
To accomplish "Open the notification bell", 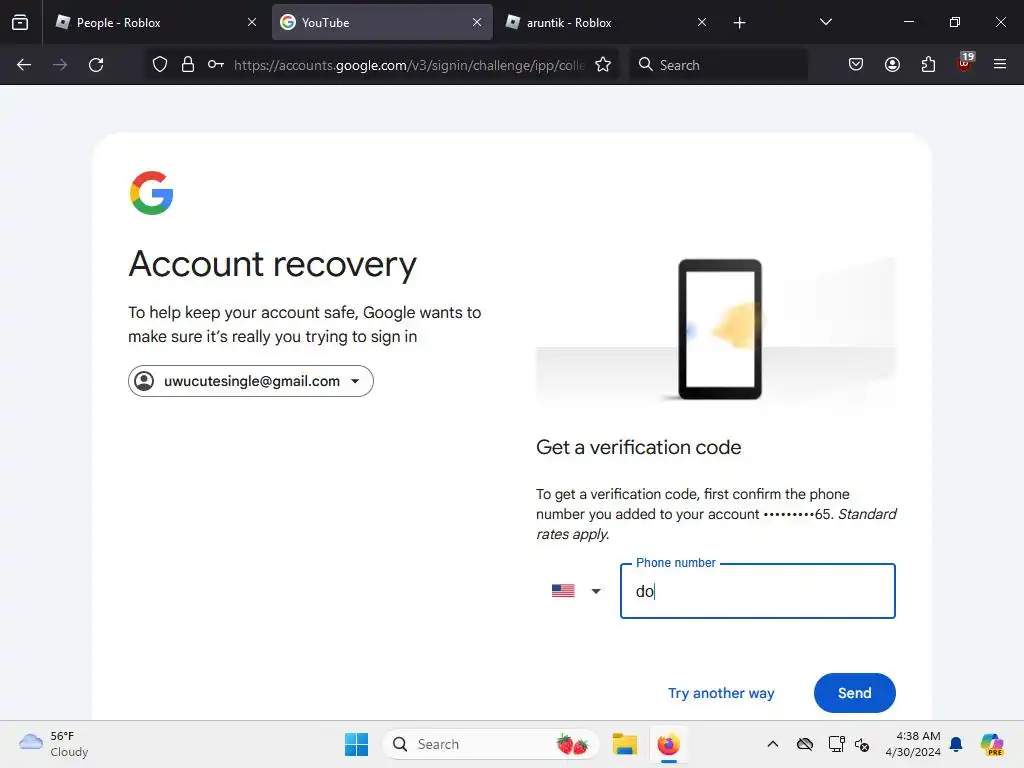I will pyautogui.click(x=956, y=744).
